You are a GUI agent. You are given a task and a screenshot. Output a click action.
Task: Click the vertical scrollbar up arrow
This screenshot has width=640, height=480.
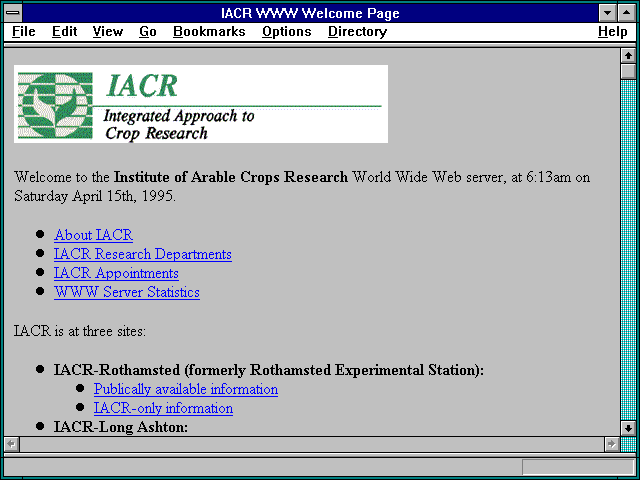coord(628,56)
